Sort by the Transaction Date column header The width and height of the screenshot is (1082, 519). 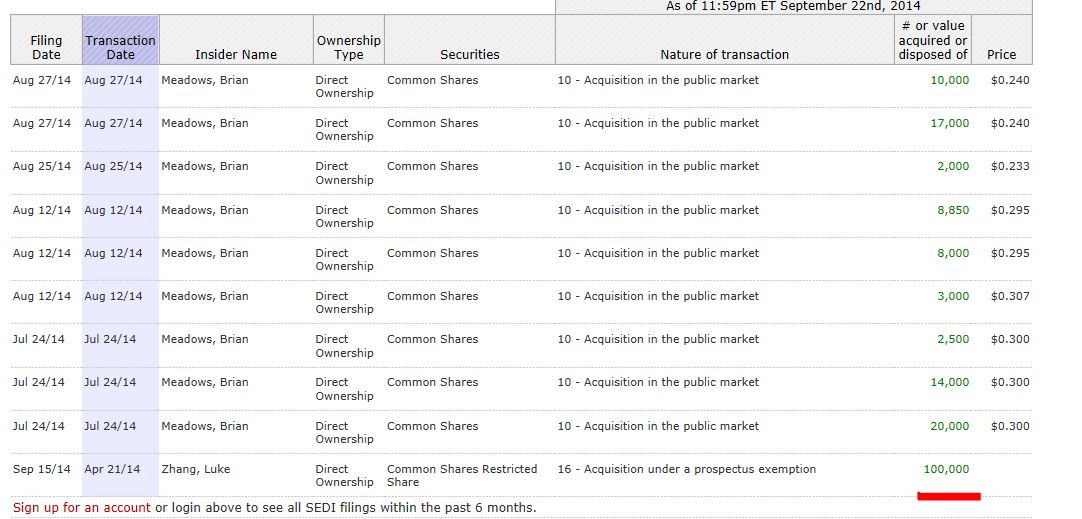120,47
